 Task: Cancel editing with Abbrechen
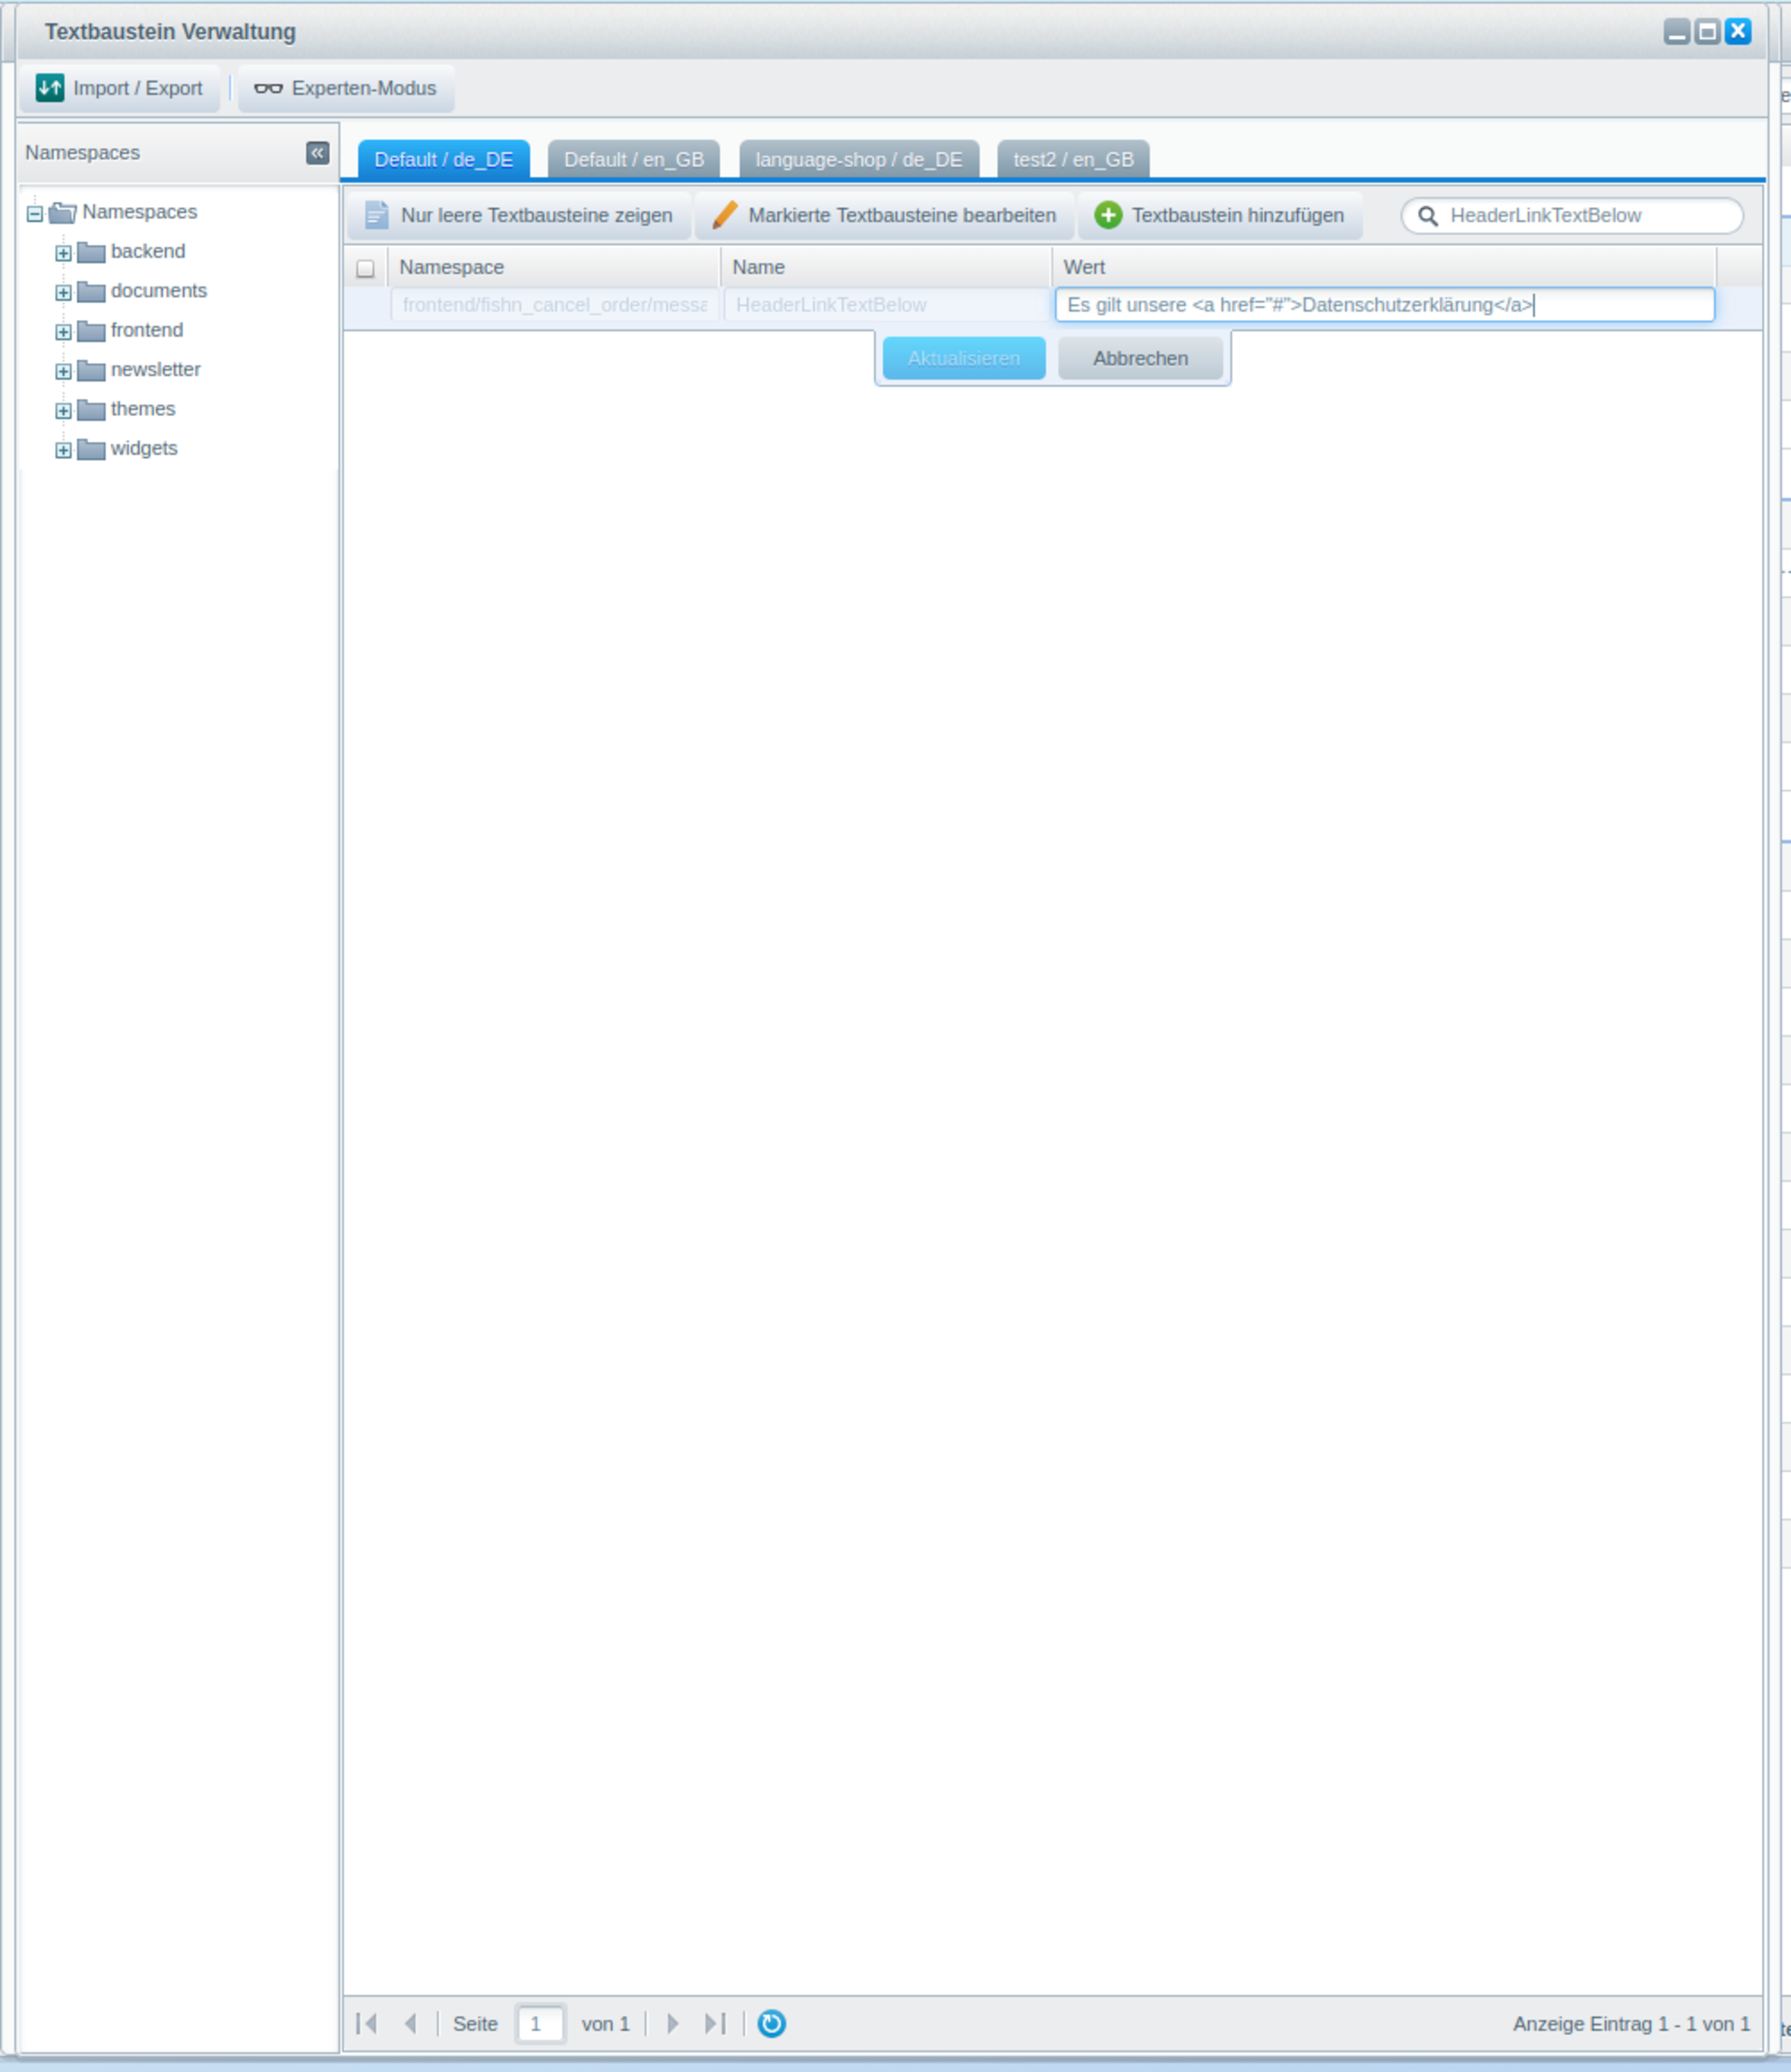point(1140,358)
